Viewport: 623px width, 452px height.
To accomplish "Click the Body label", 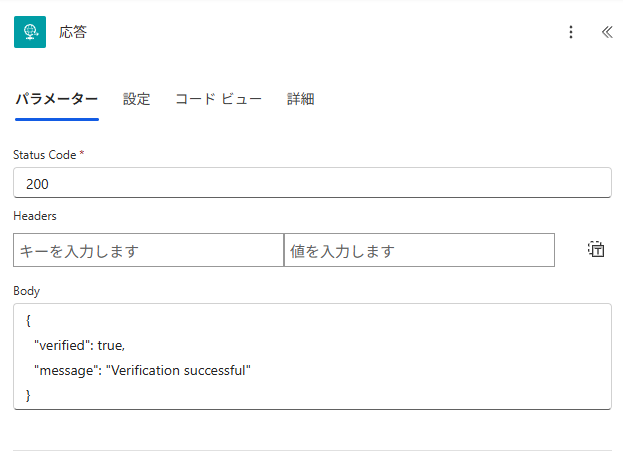I will coord(27,291).
